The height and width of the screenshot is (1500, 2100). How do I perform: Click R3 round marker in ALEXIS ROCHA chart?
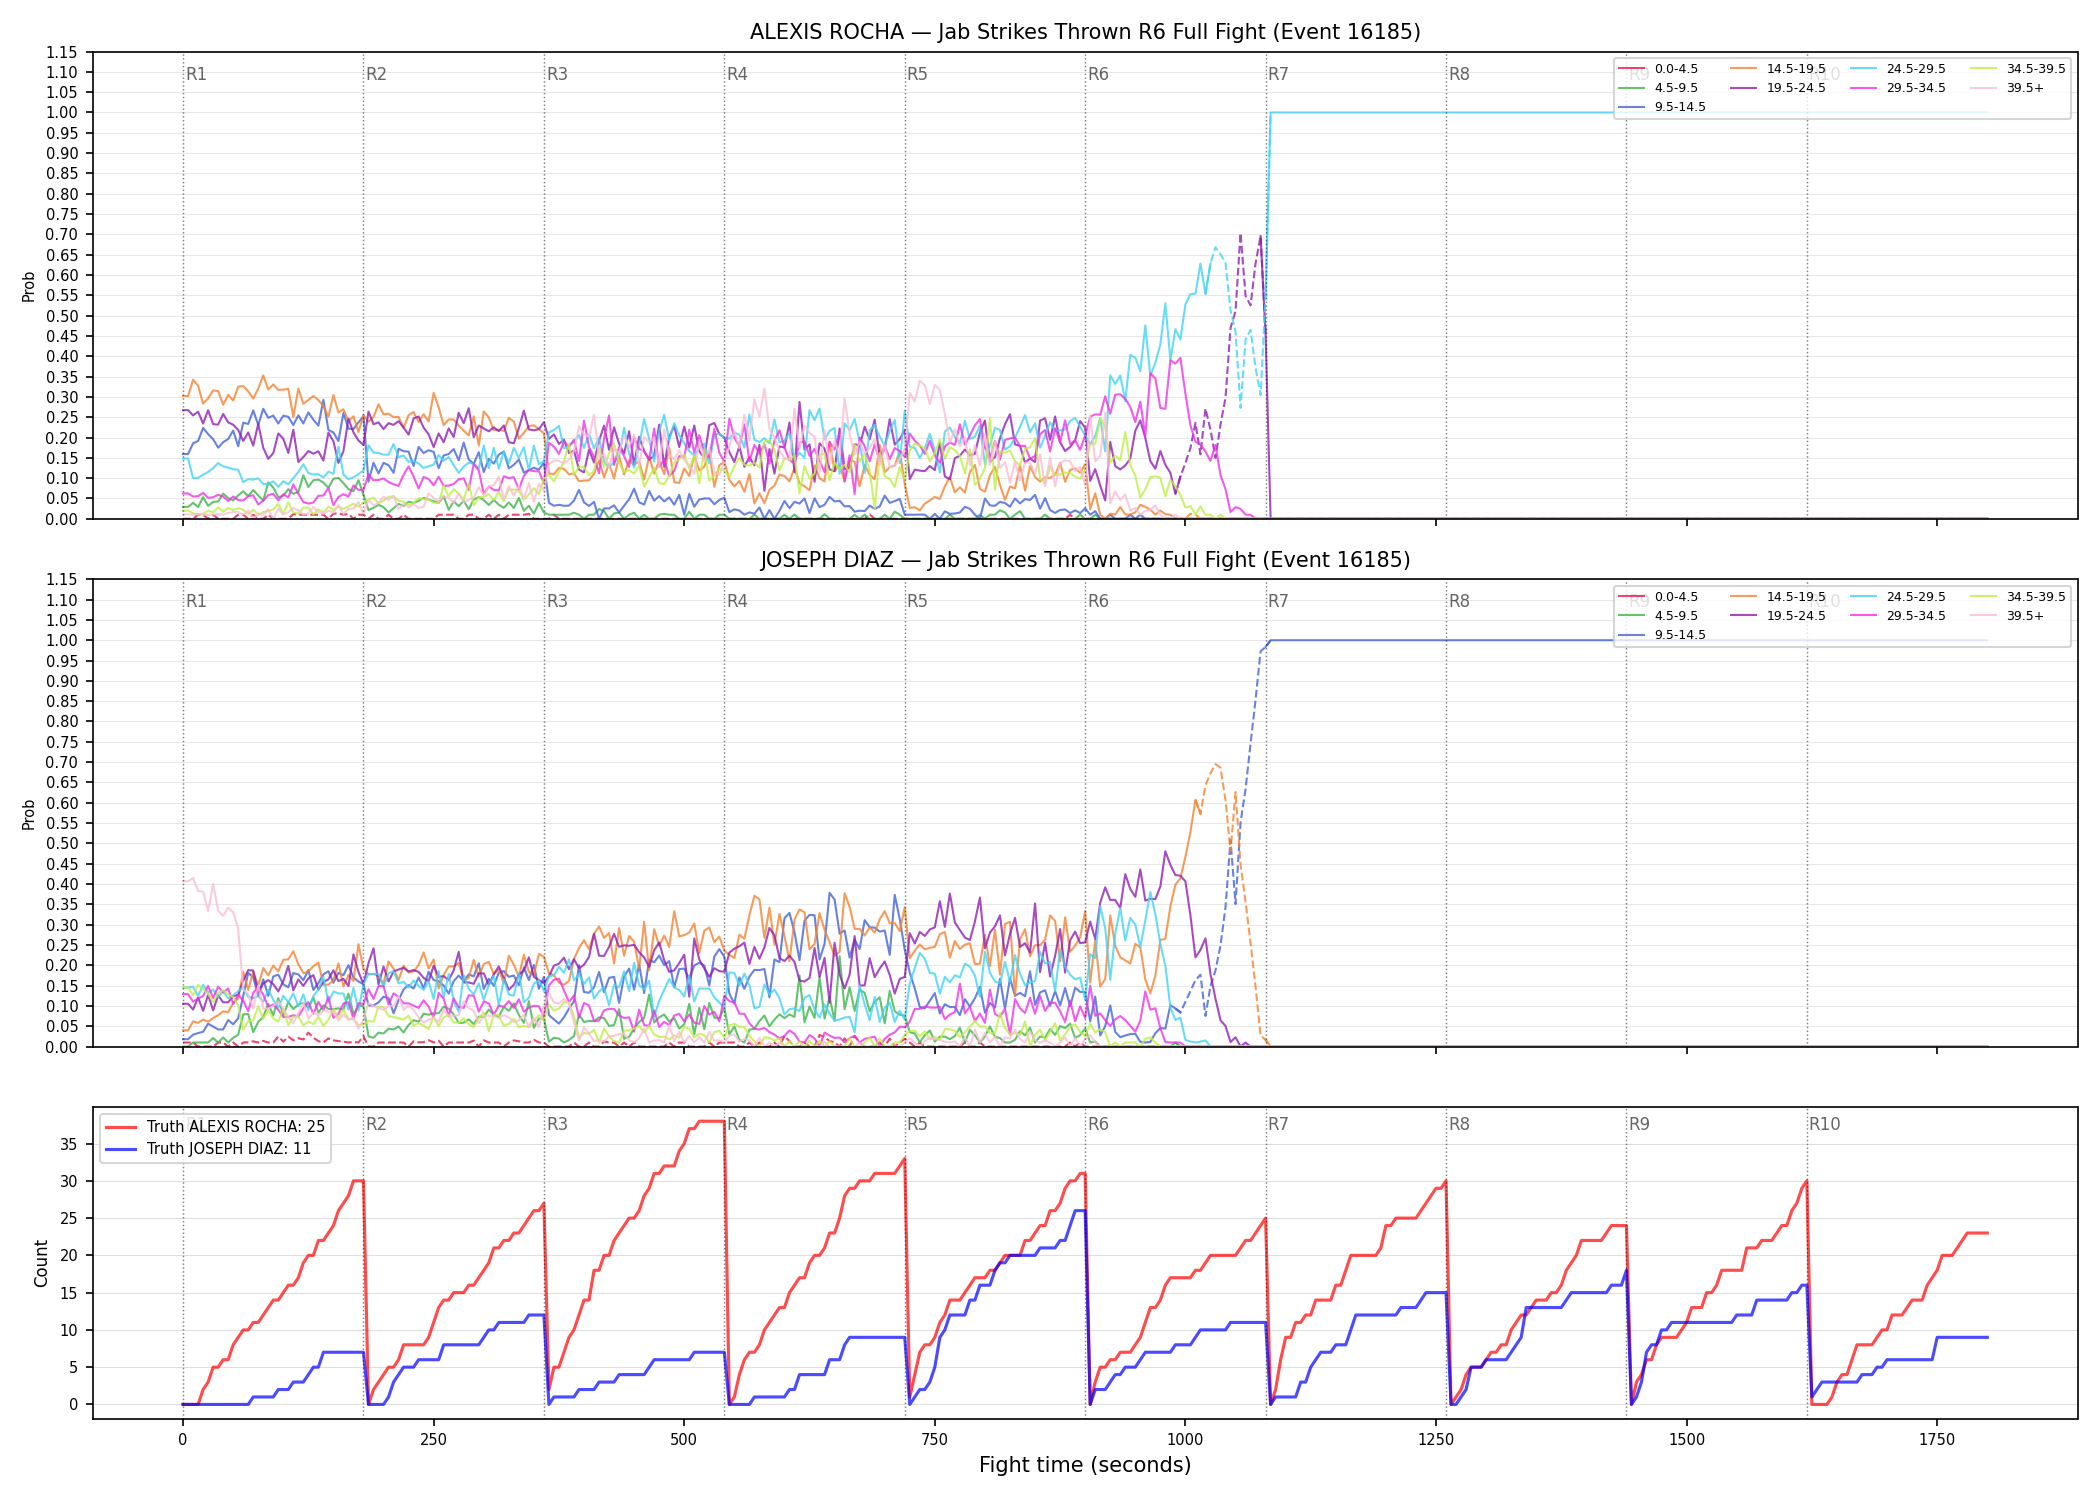click(557, 74)
